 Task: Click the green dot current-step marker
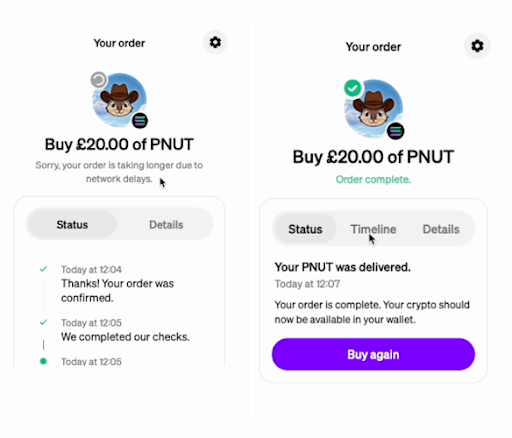[x=43, y=361]
